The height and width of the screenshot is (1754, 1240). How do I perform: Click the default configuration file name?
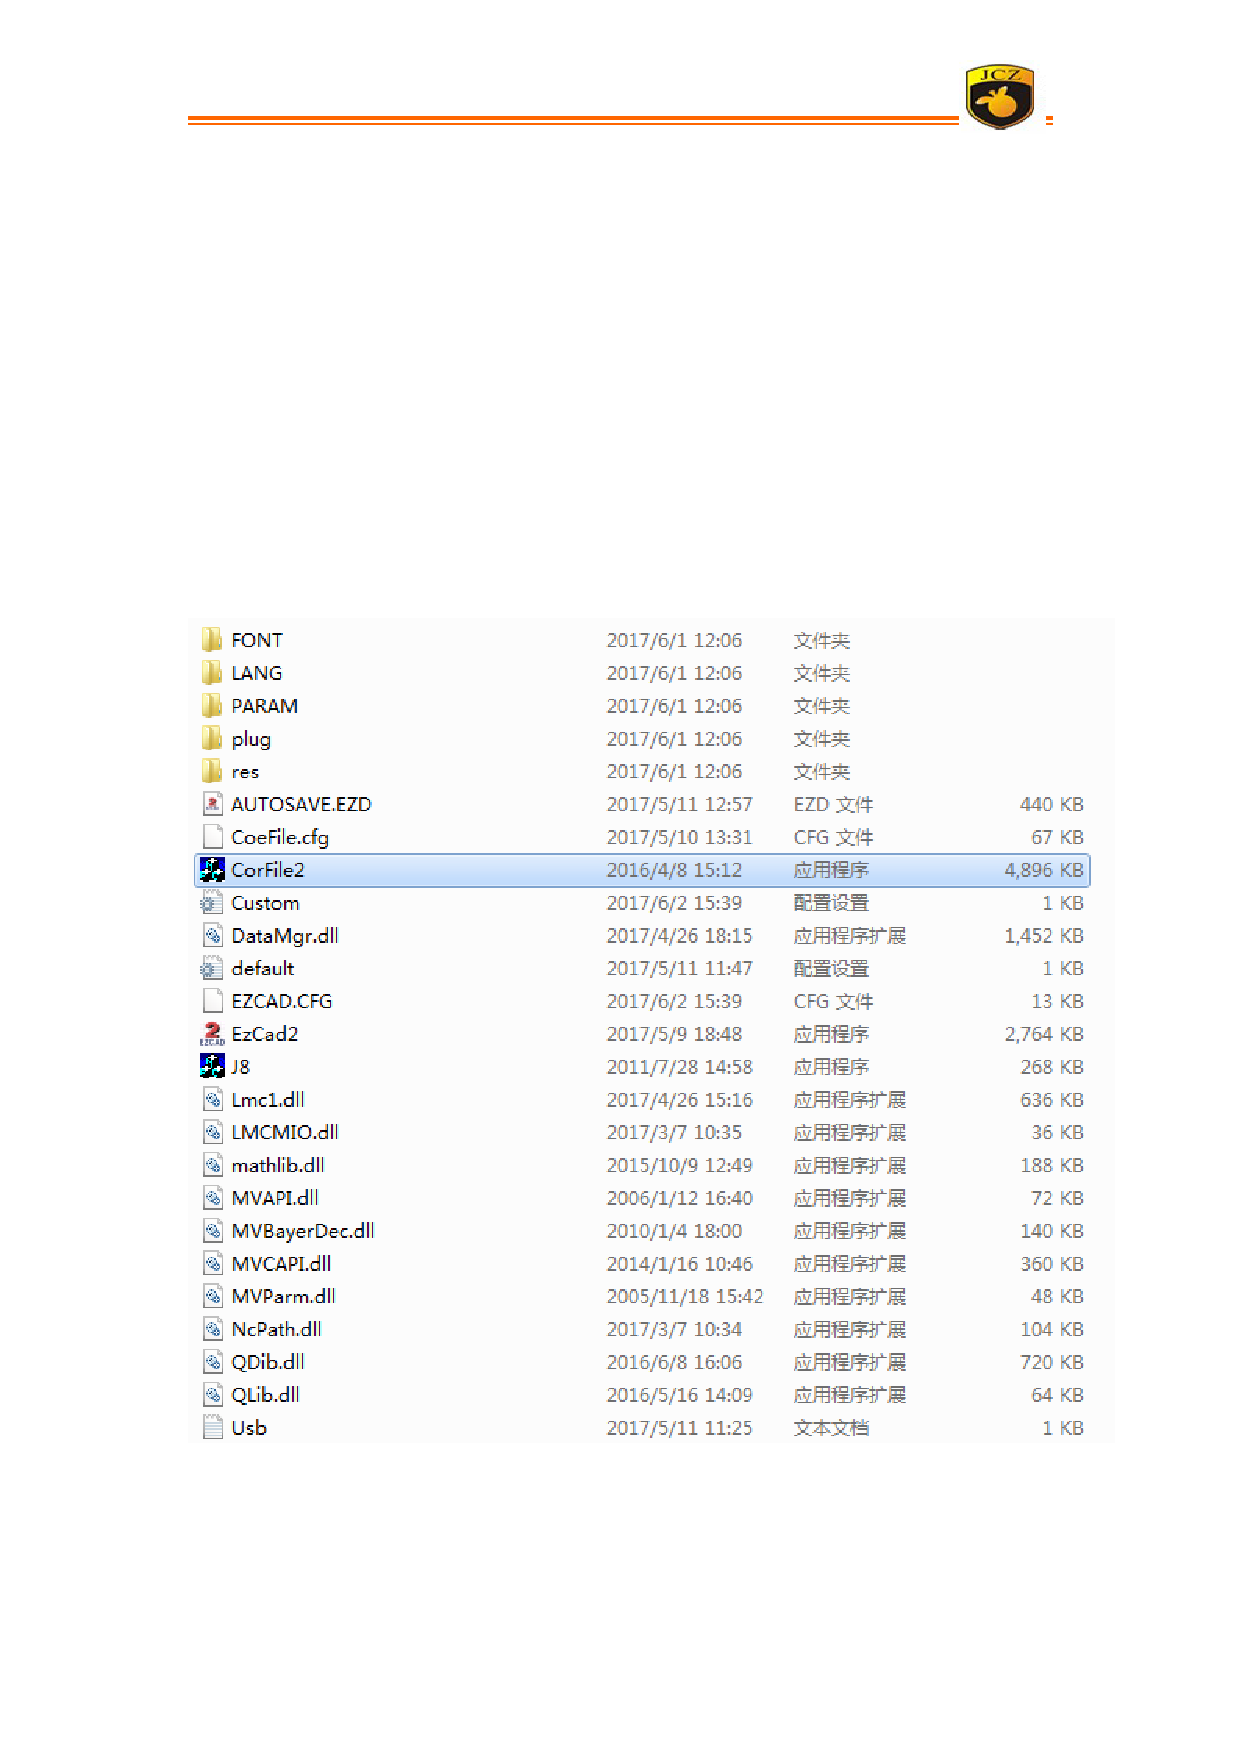[262, 968]
